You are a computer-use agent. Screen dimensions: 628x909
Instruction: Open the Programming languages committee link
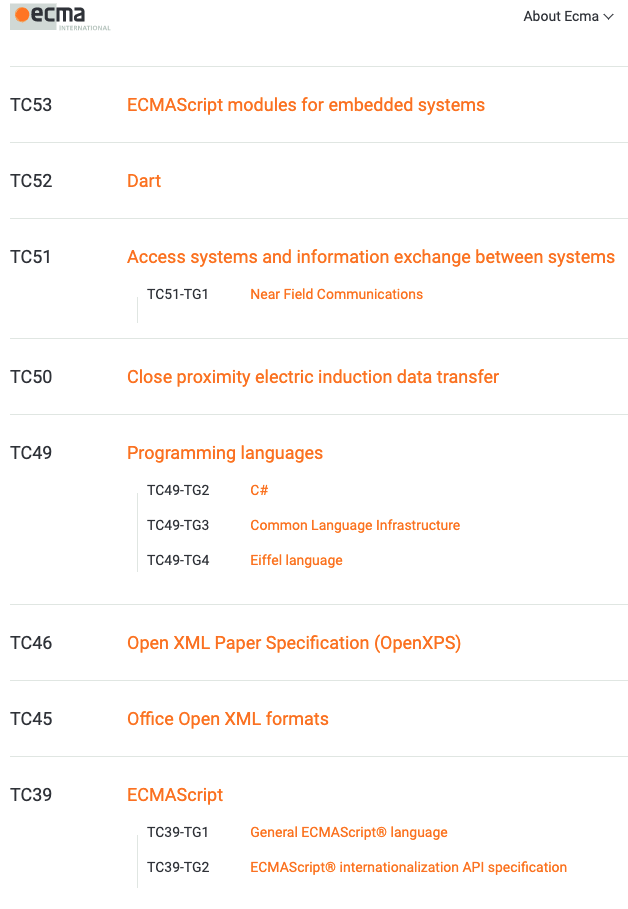click(x=225, y=453)
